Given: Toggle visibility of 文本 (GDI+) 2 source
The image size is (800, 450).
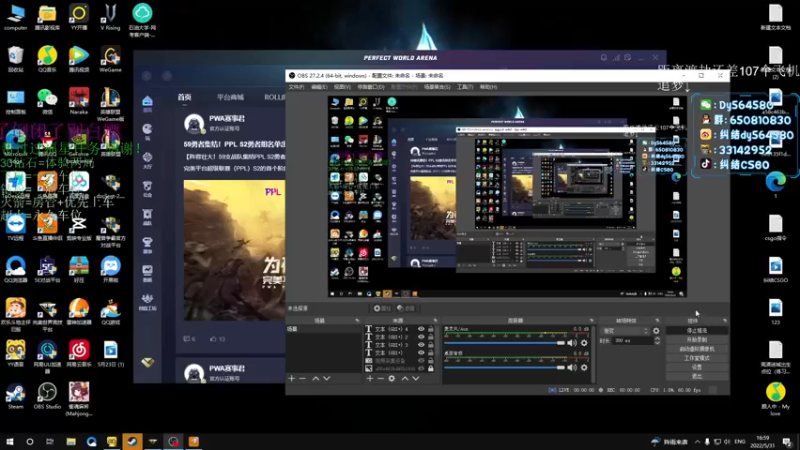Looking at the screenshot, I should (421, 337).
